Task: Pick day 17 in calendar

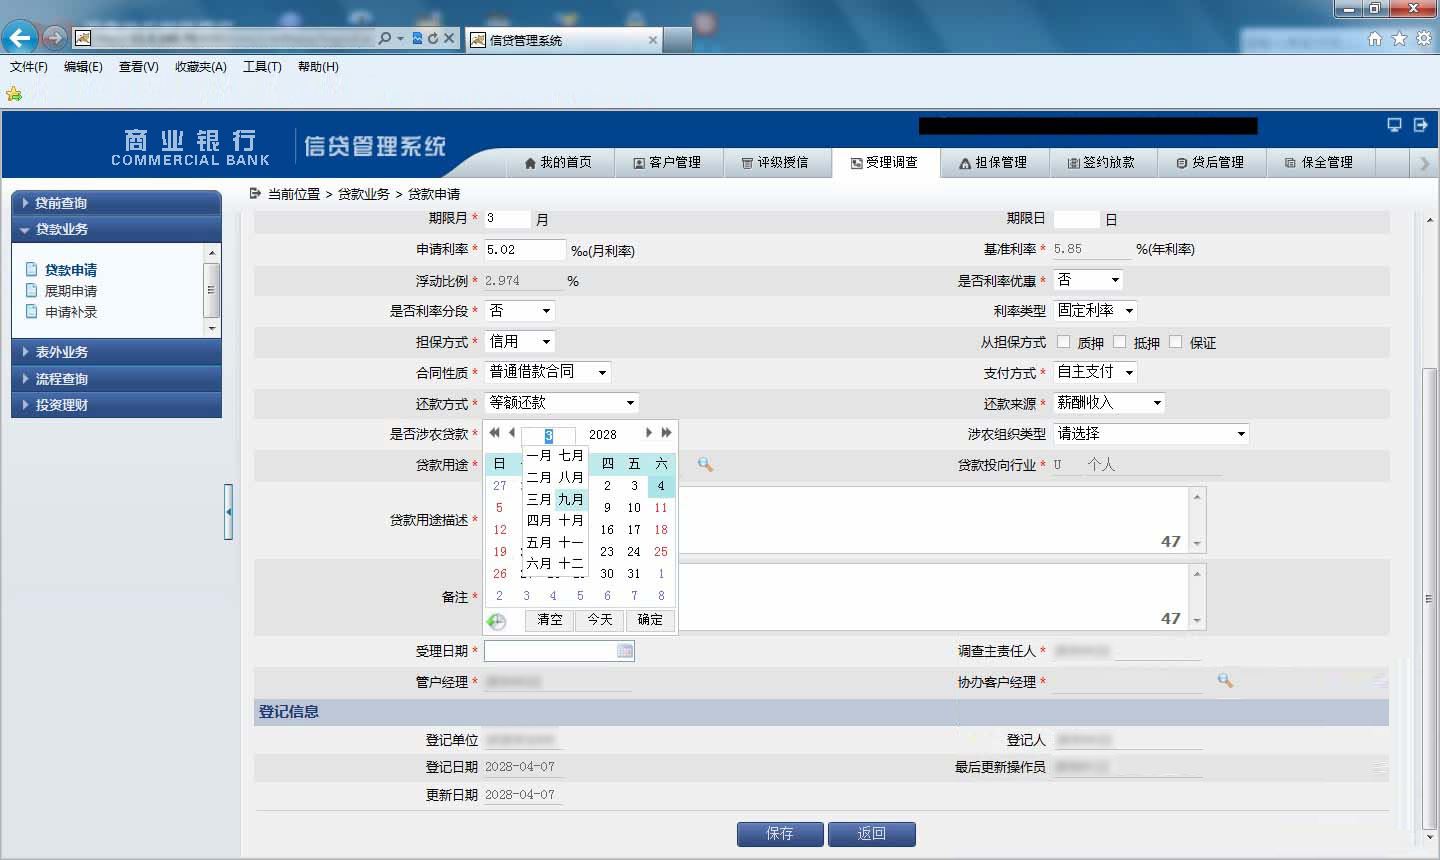Action: (x=634, y=530)
